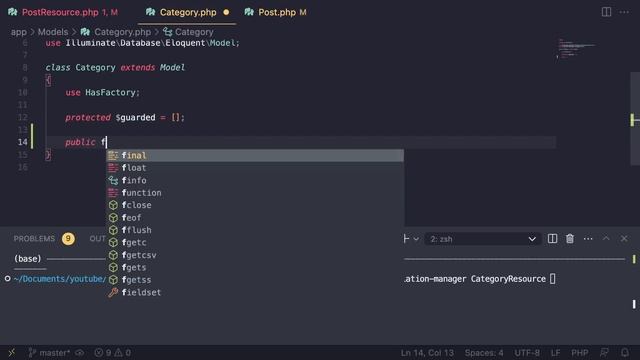Select the finfo suggestion
The image size is (640, 360).
point(255,180)
